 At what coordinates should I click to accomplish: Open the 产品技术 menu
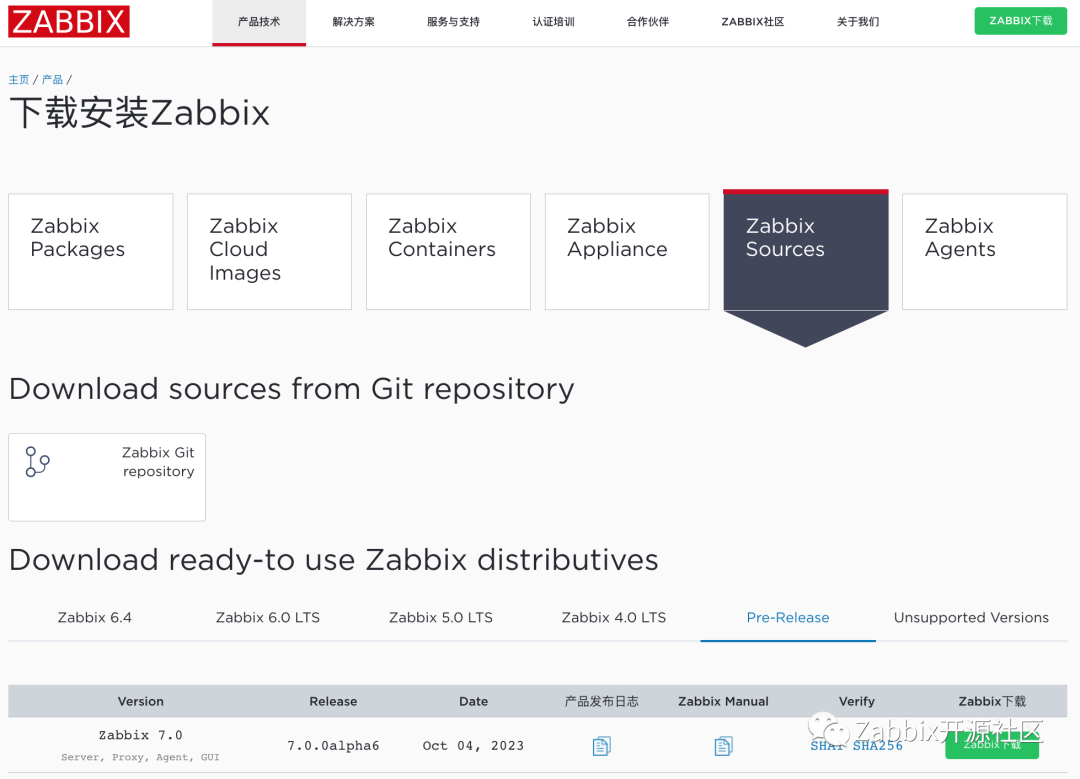pyautogui.click(x=258, y=21)
